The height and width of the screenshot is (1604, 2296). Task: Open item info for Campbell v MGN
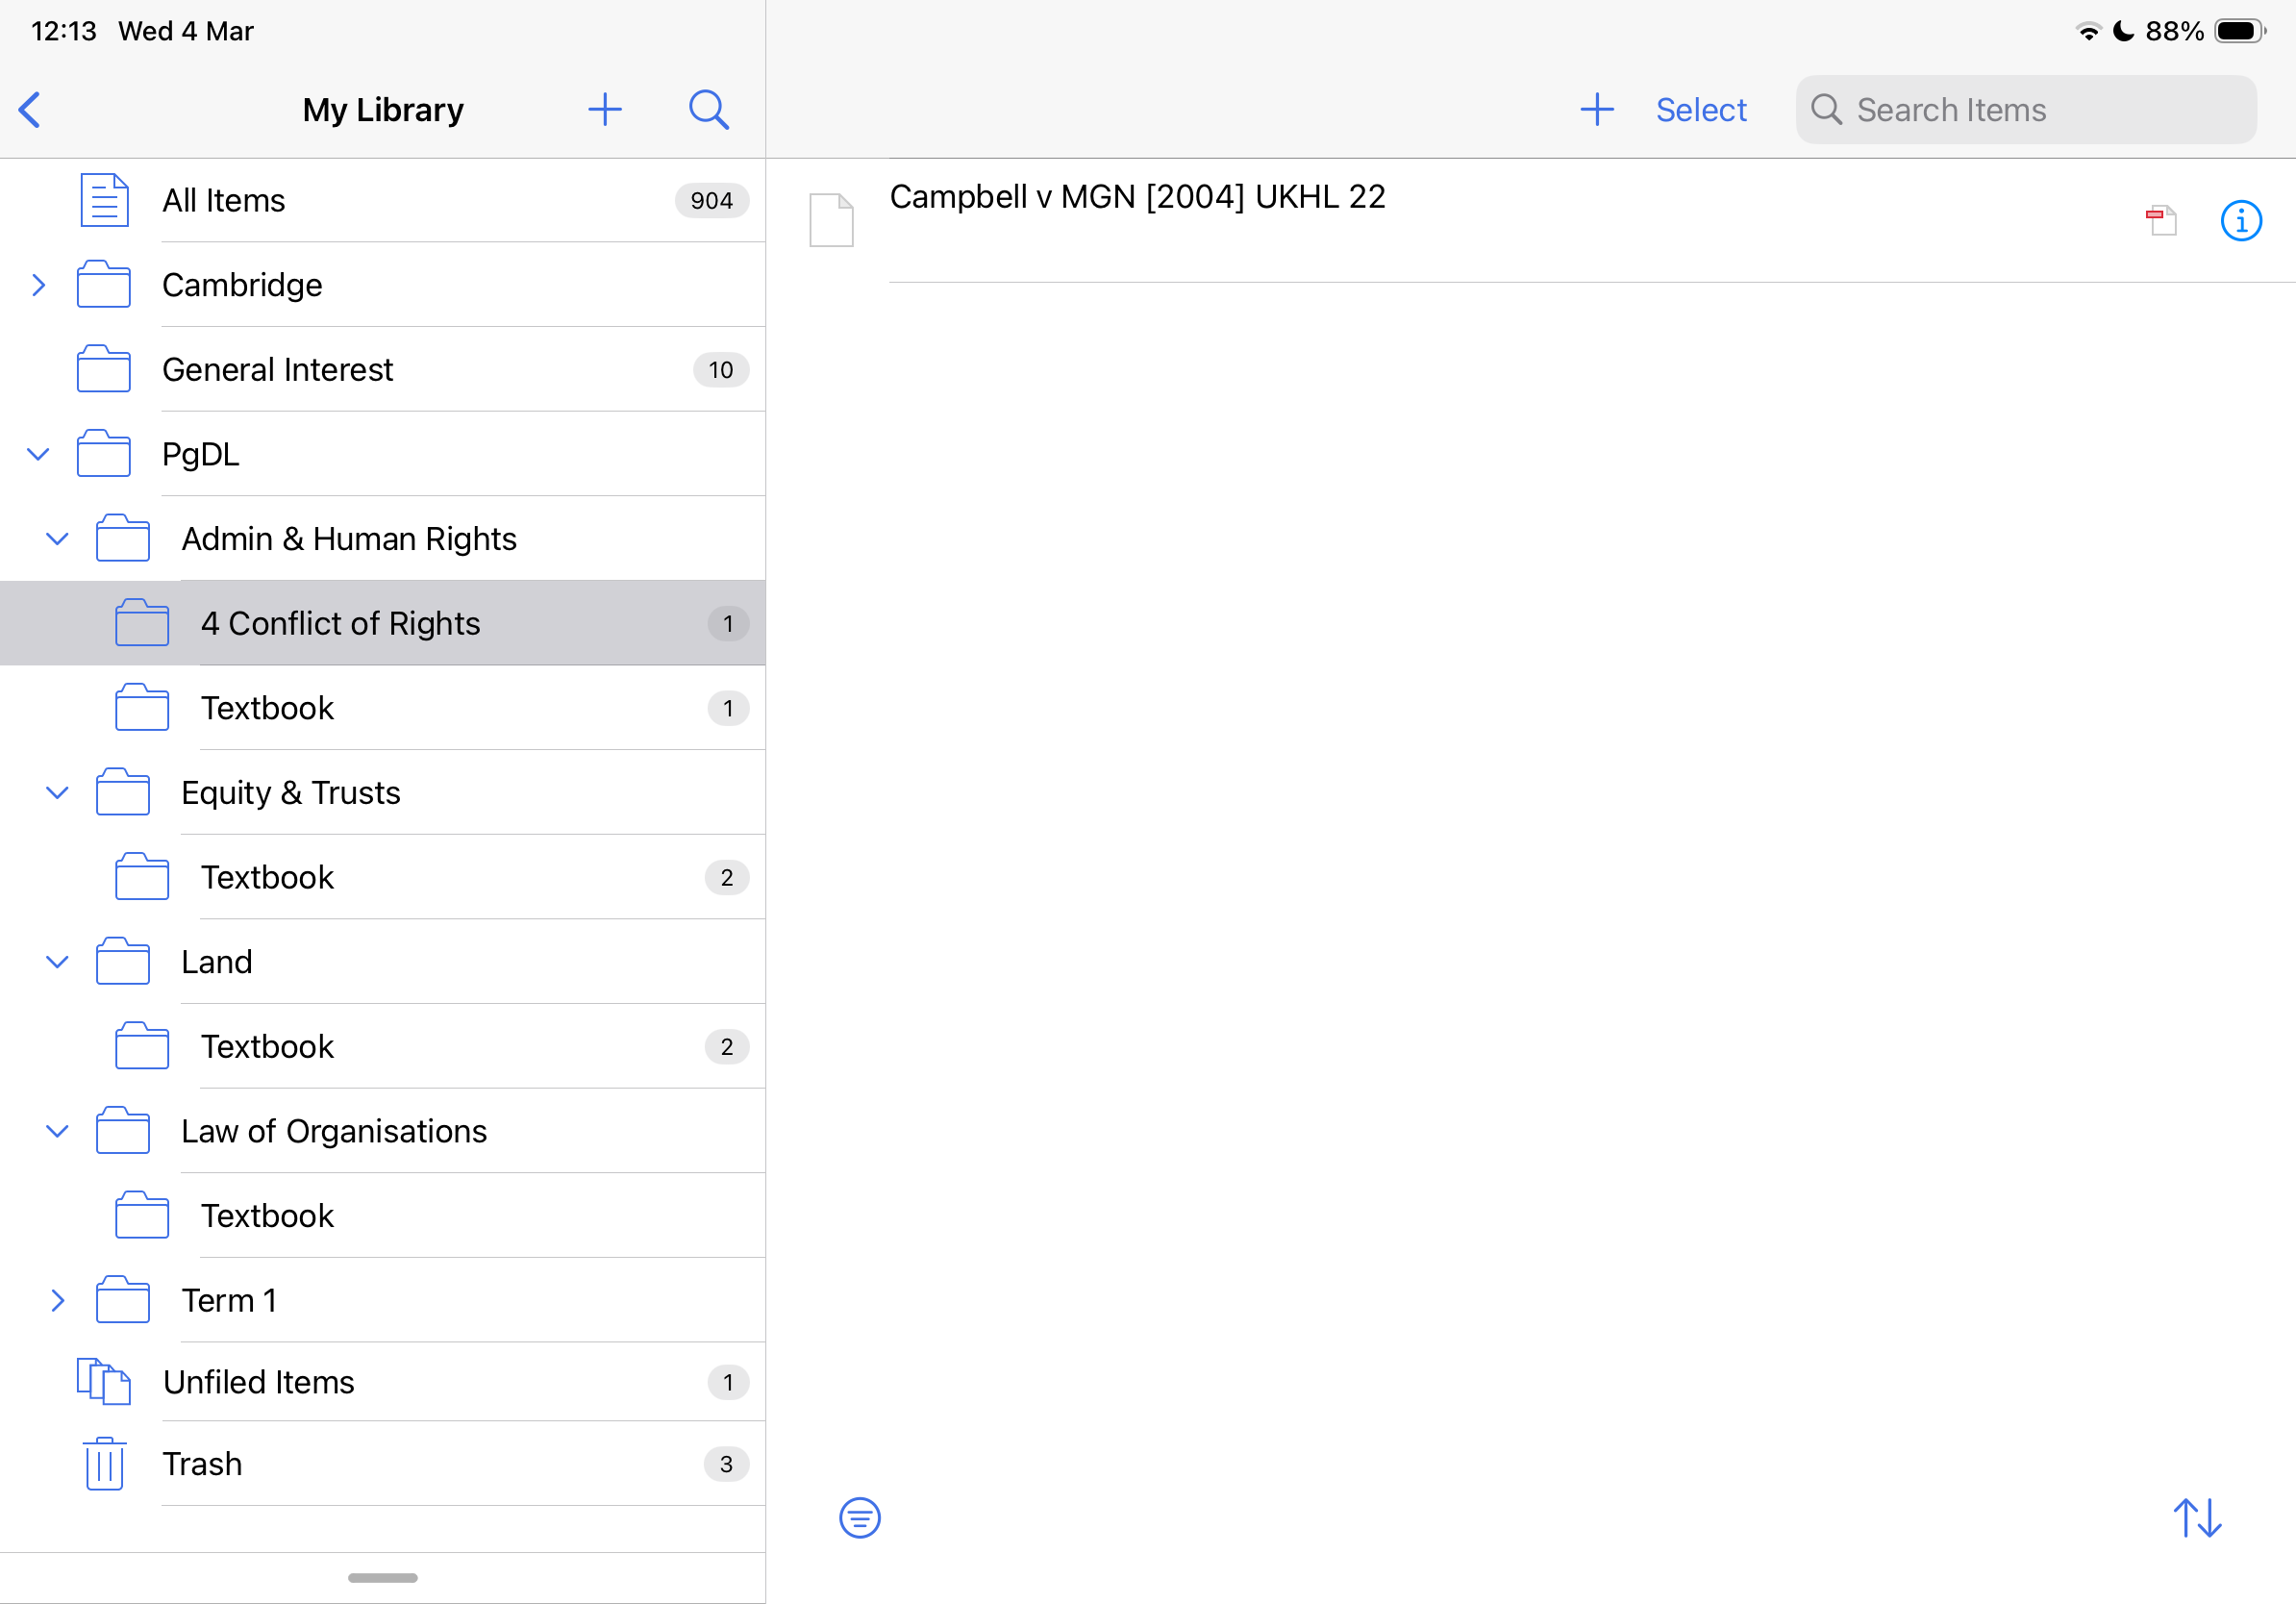[2240, 220]
